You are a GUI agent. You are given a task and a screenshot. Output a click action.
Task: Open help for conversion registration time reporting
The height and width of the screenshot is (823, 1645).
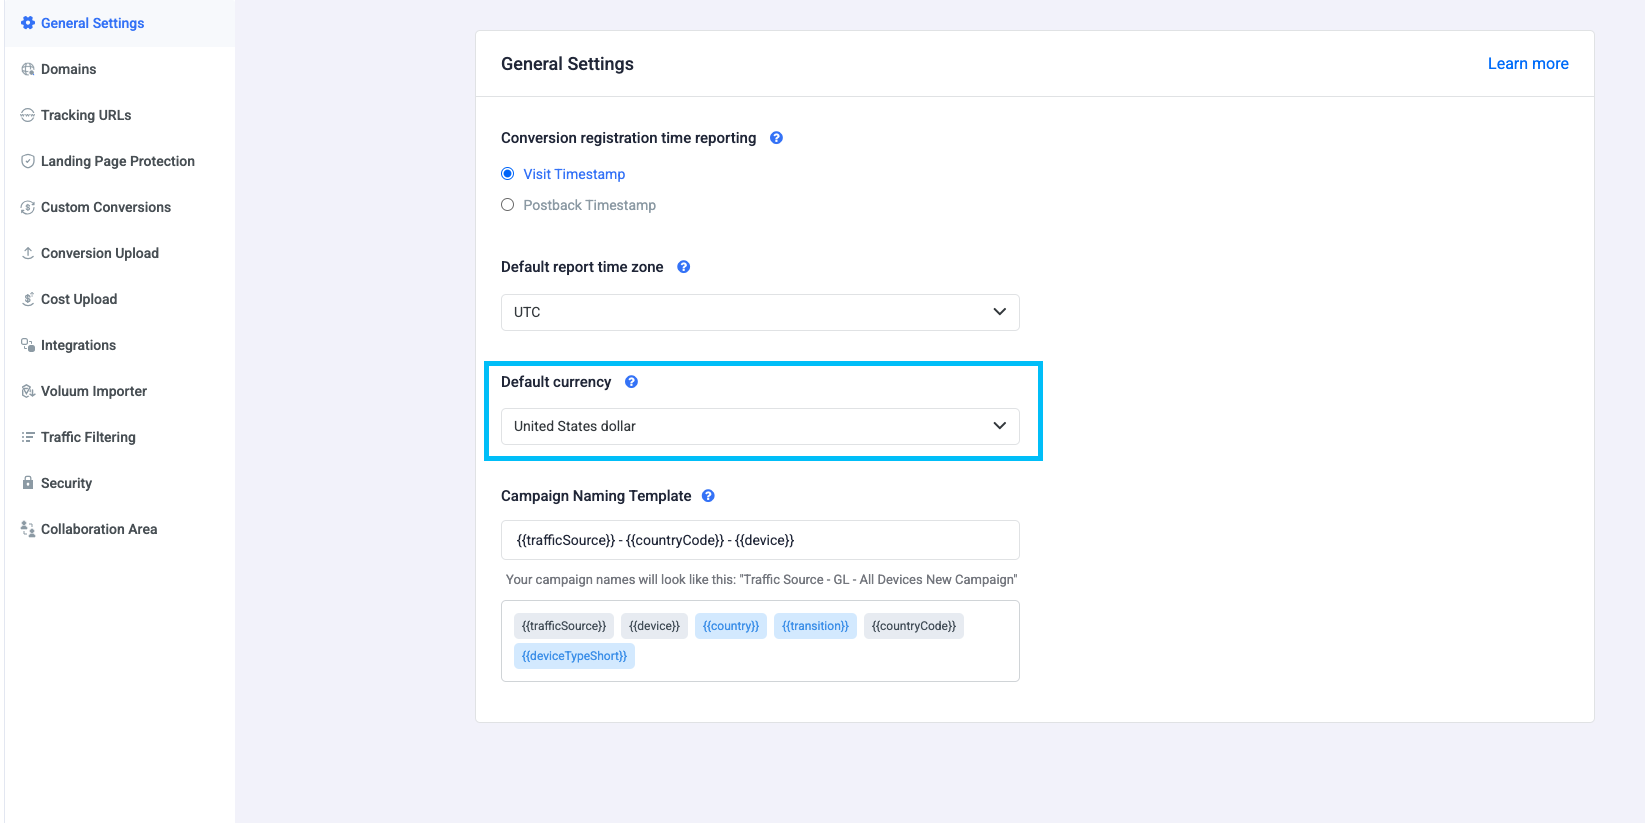coord(776,138)
